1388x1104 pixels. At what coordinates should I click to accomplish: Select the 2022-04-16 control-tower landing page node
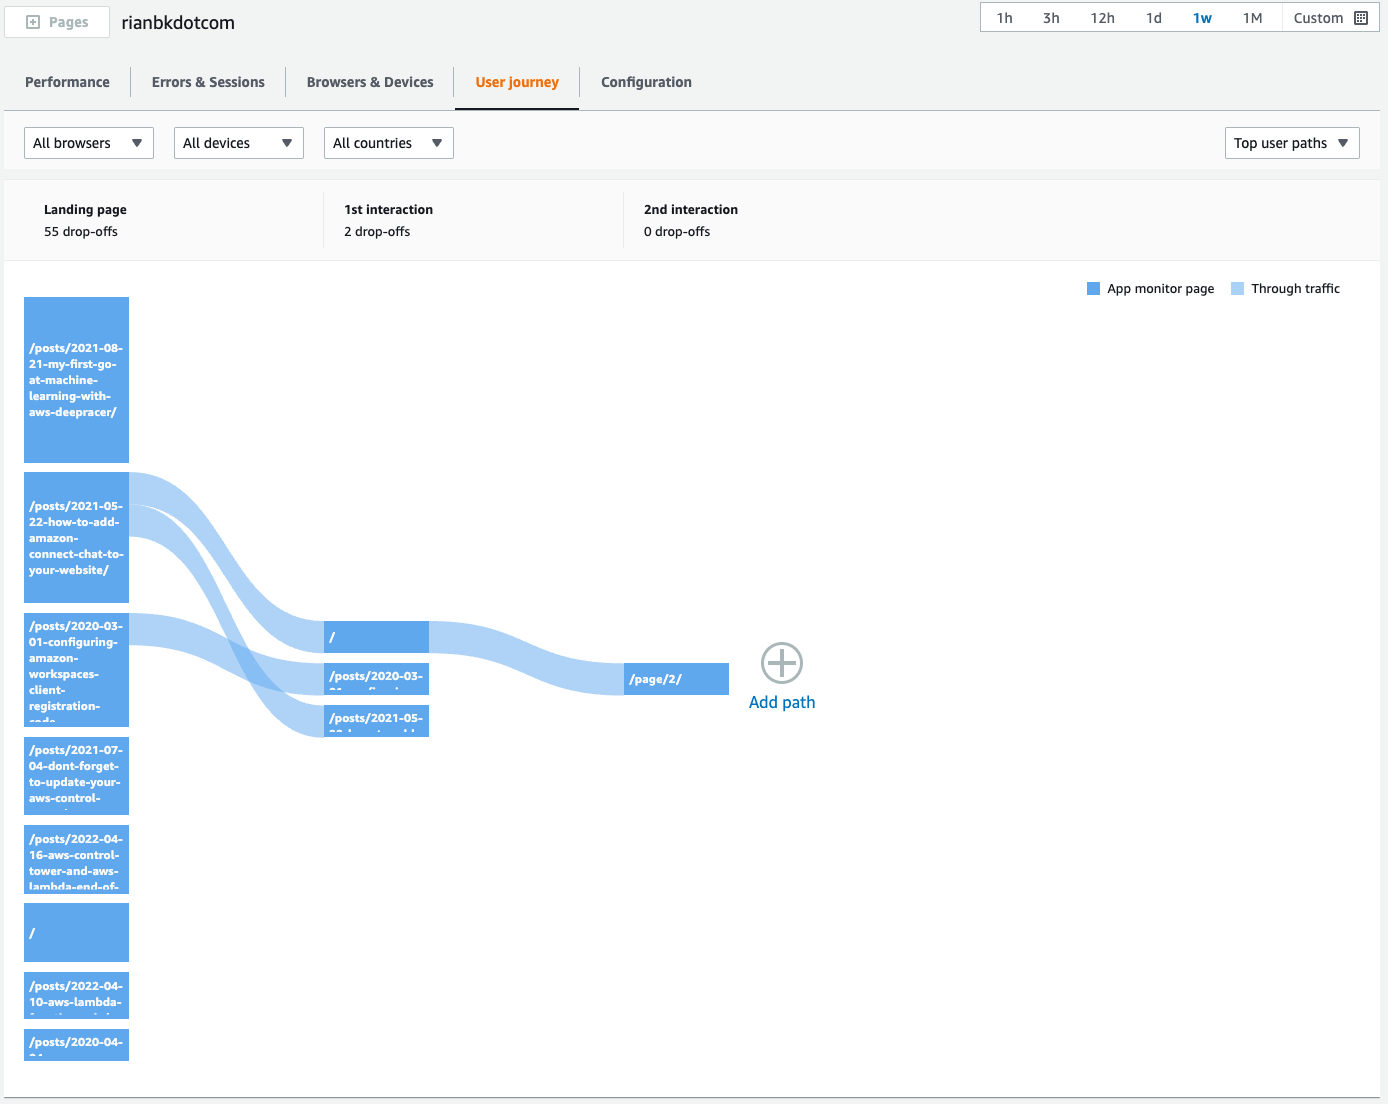click(x=76, y=859)
